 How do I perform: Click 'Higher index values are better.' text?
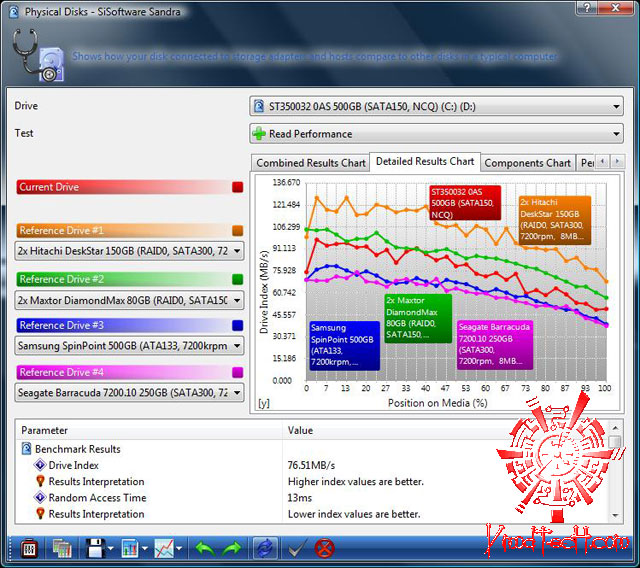(356, 482)
